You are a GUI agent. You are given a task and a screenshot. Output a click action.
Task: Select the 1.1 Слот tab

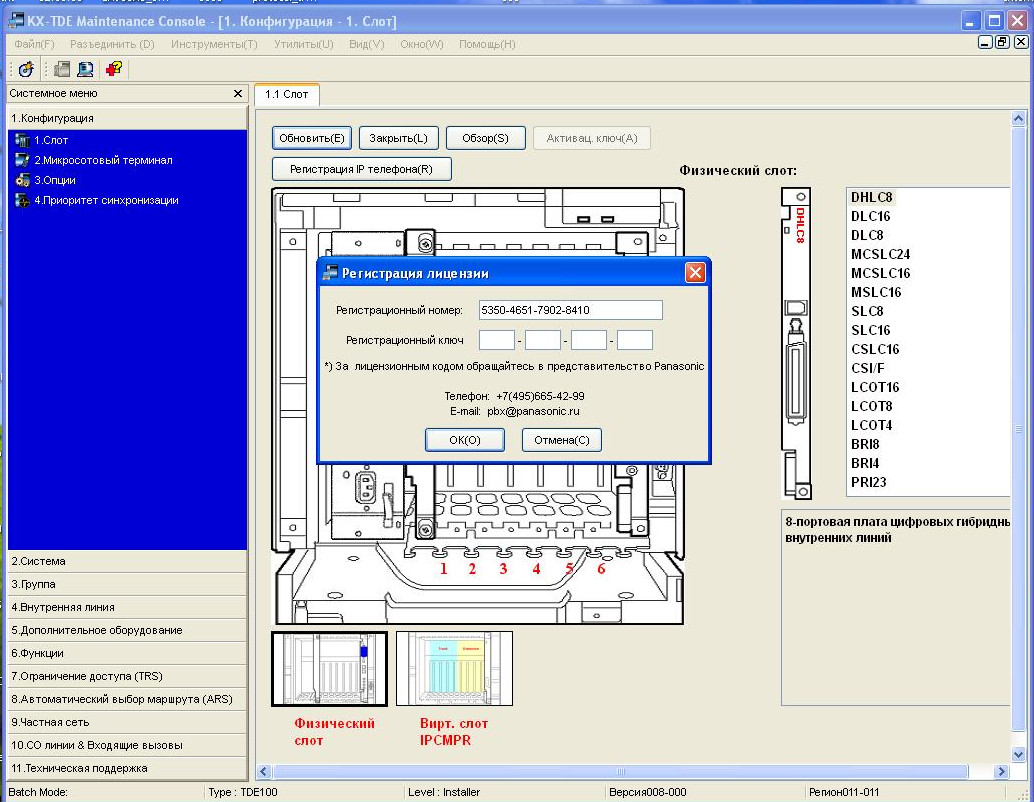[287, 94]
